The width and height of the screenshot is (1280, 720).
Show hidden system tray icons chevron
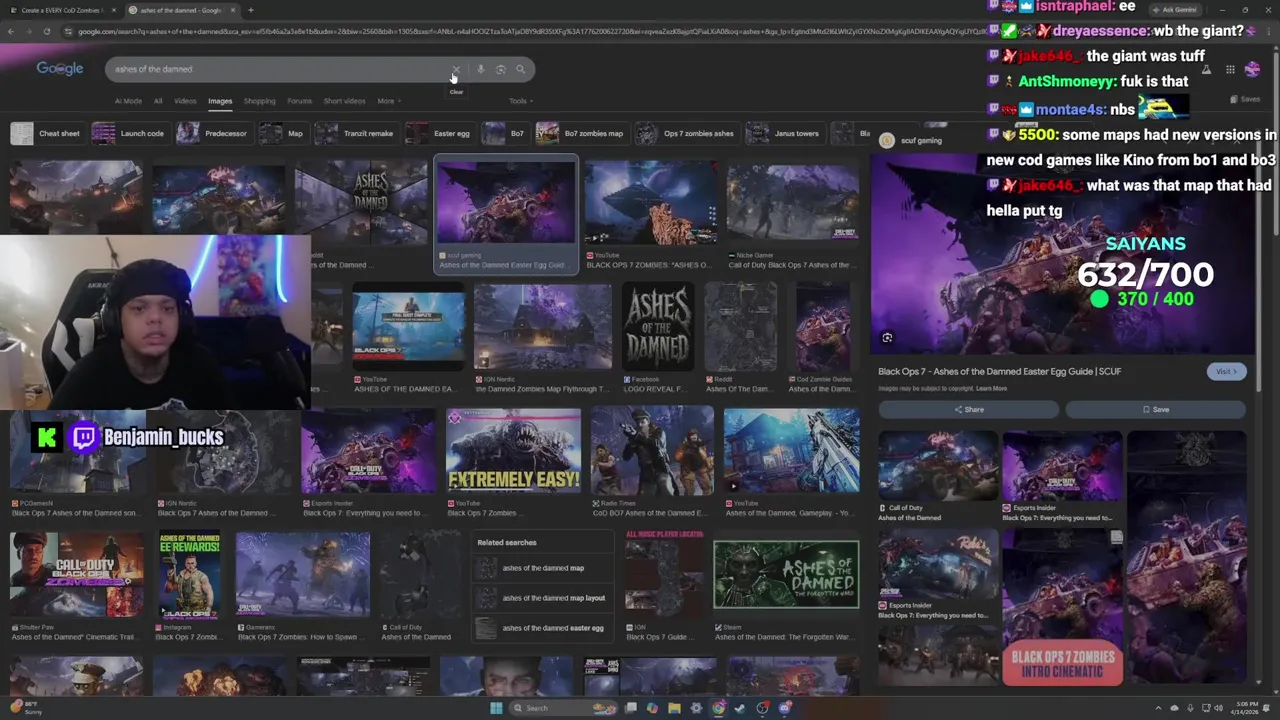[1158, 708]
